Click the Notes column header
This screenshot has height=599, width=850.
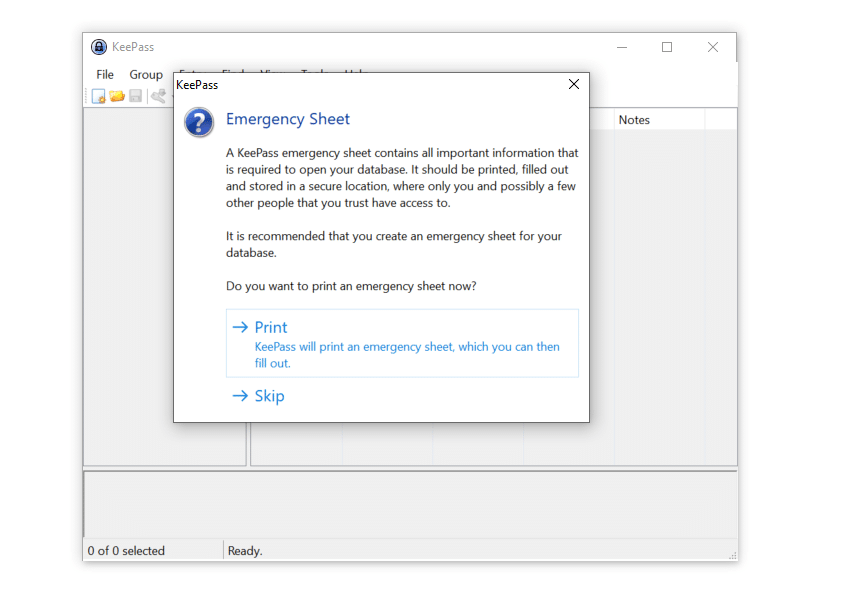click(x=659, y=120)
